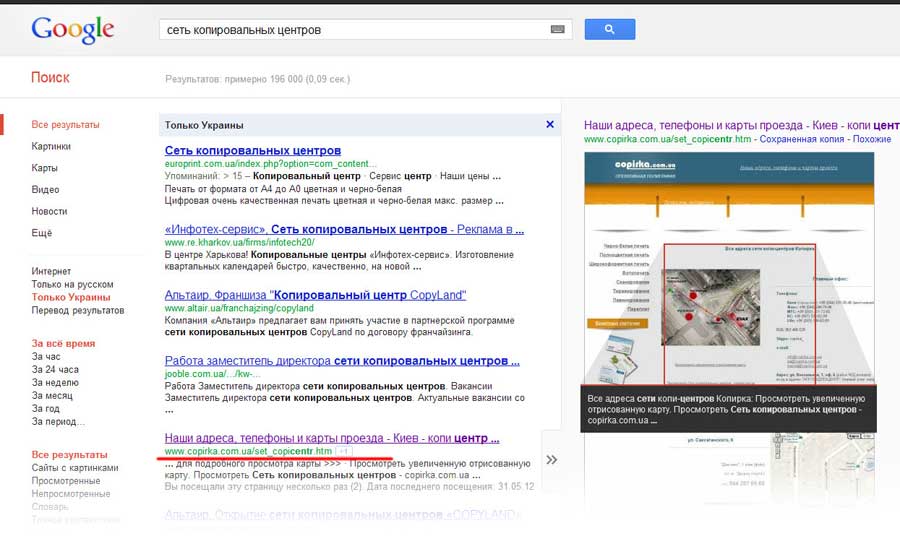The width and height of the screenshot is (900, 536).
Task: Click www.re.kharkov.ua/firms/infotech20/ URL text
Action: click(x=239, y=242)
